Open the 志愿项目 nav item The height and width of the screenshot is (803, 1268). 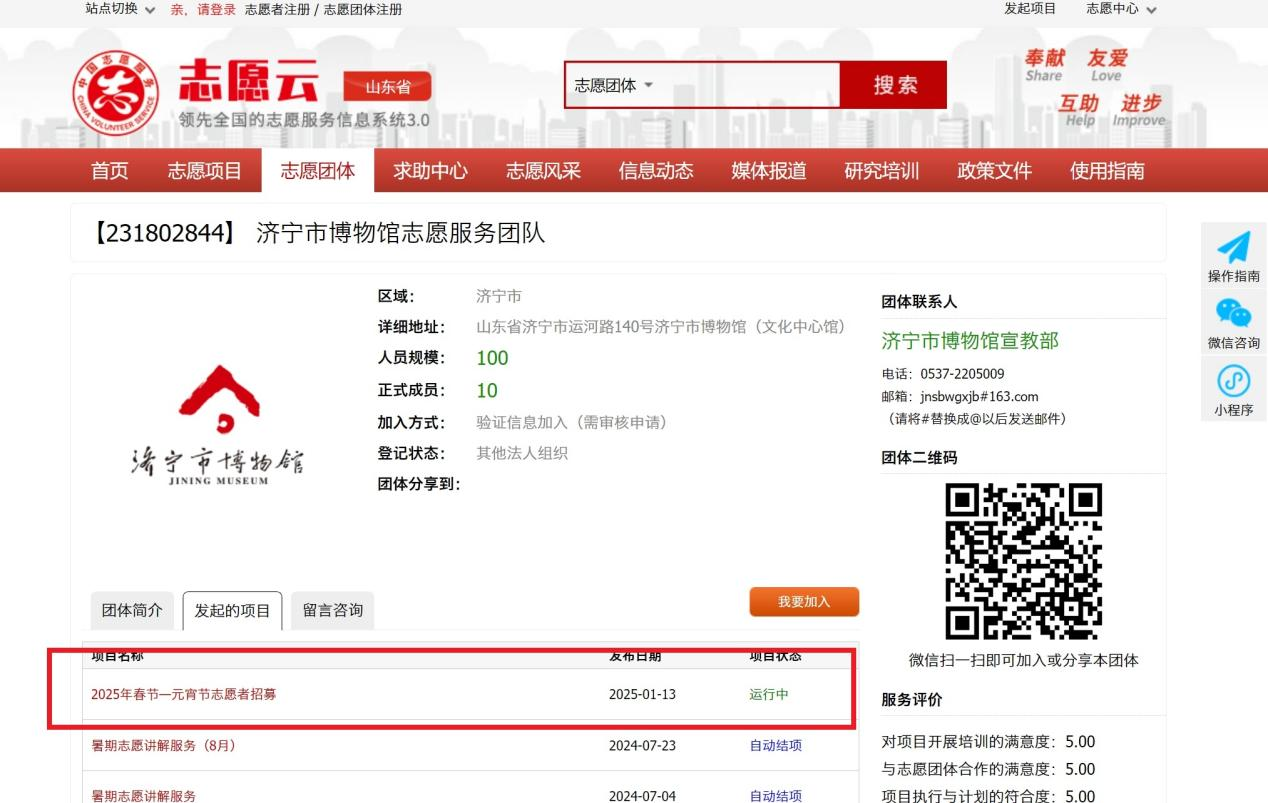coord(205,171)
